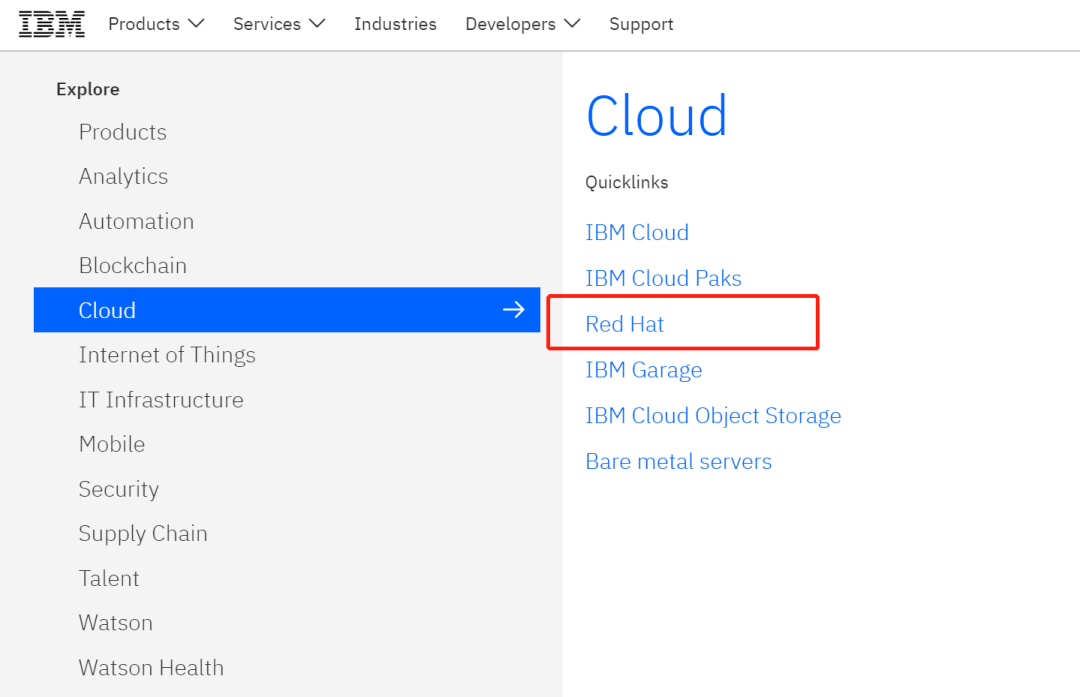Select Analytics in the Explore list
Image resolution: width=1080 pixels, height=697 pixels.
coord(123,177)
